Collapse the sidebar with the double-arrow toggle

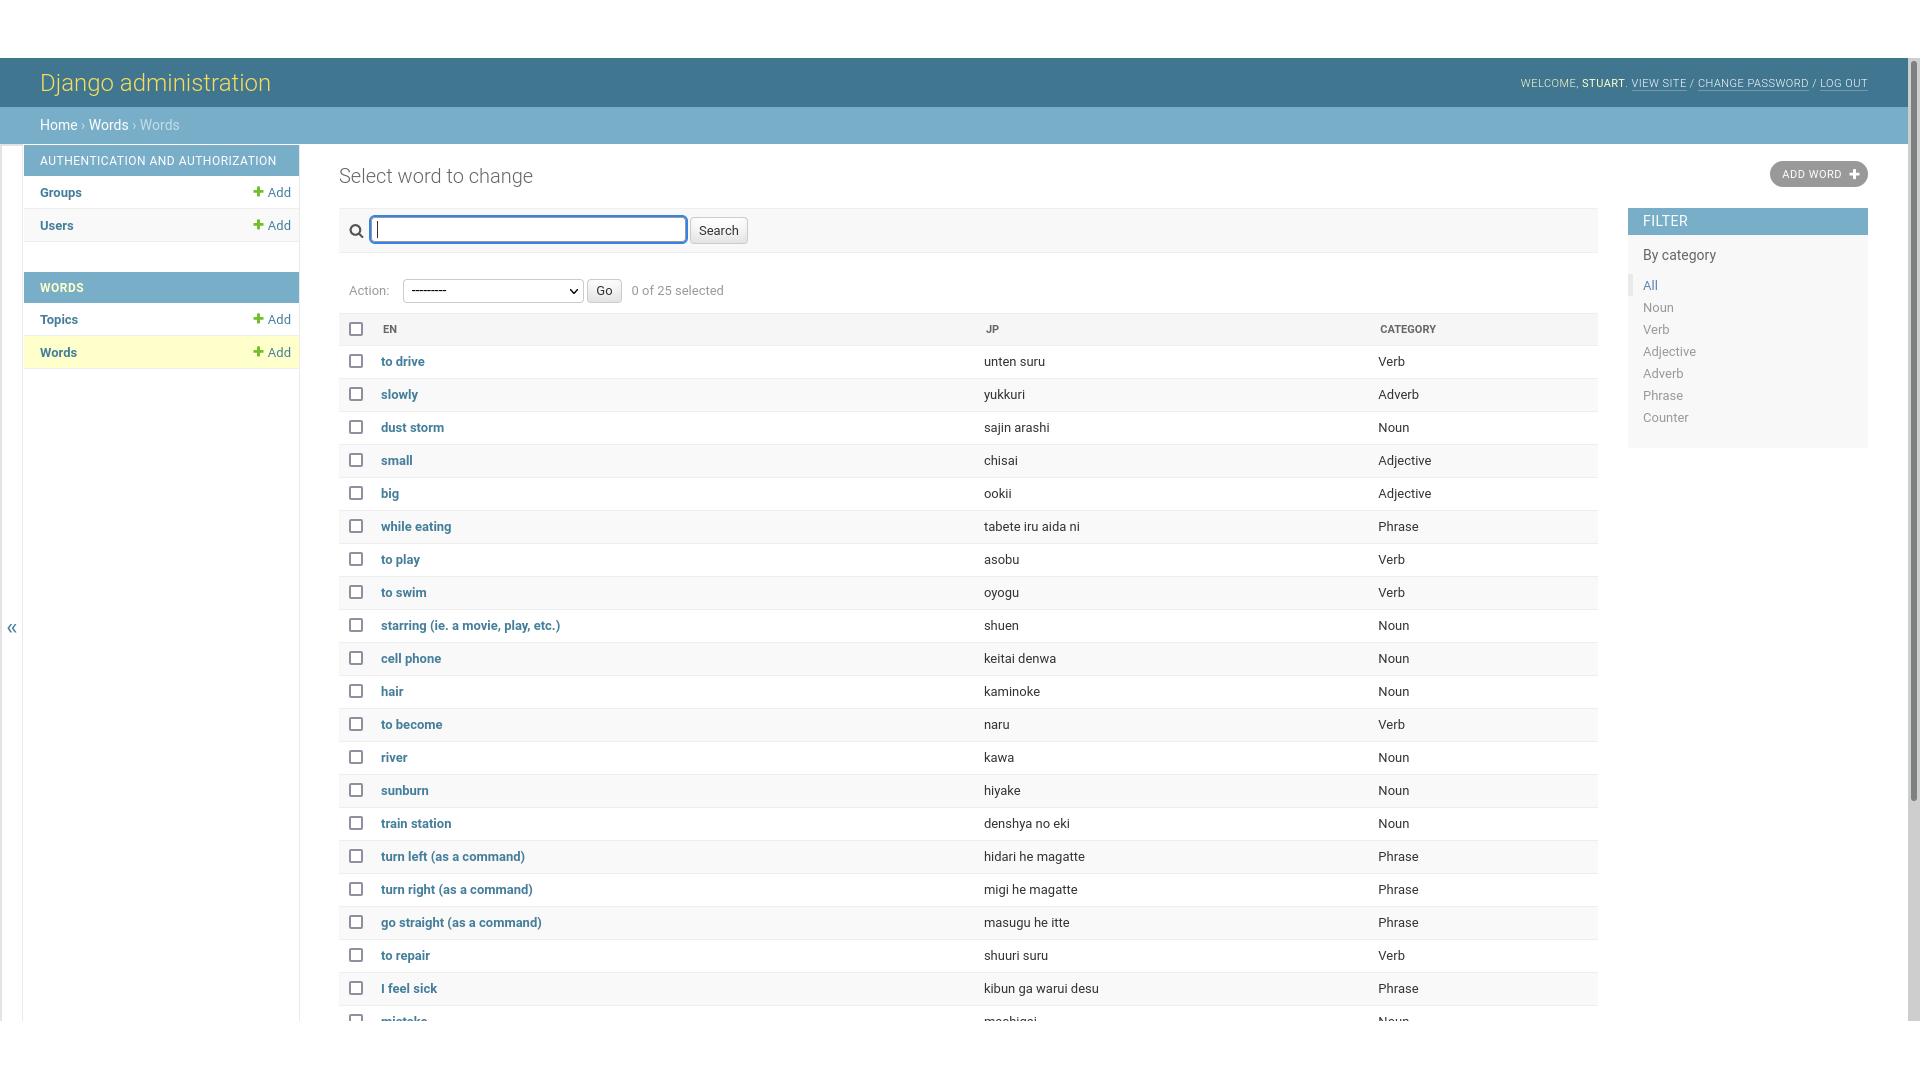pyautogui.click(x=12, y=628)
